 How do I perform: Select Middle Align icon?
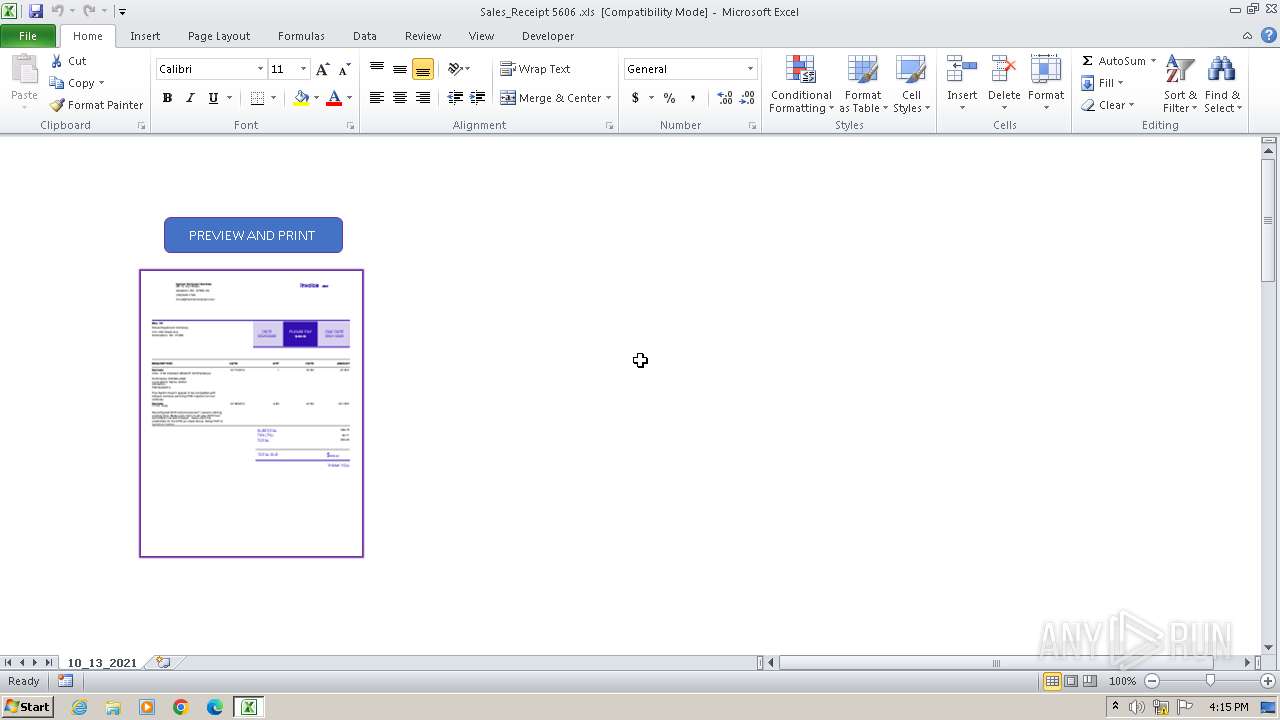[x=400, y=69]
